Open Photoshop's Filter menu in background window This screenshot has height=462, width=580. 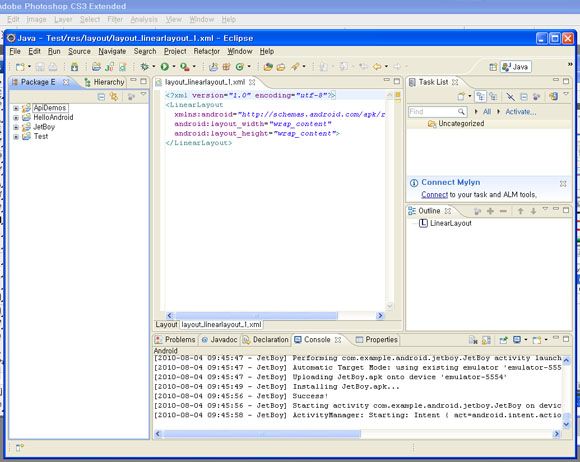115,19
